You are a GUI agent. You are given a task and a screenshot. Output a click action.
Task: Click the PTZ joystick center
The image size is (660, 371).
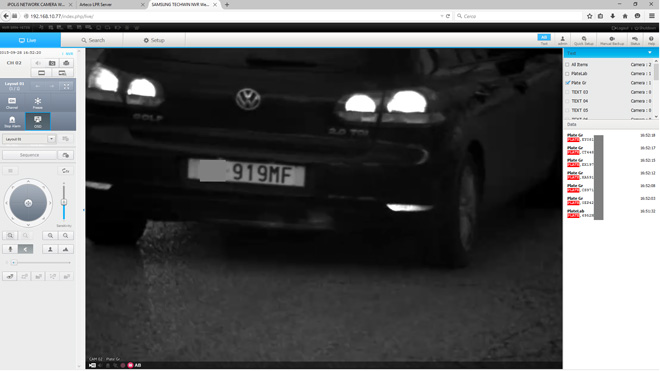point(28,203)
